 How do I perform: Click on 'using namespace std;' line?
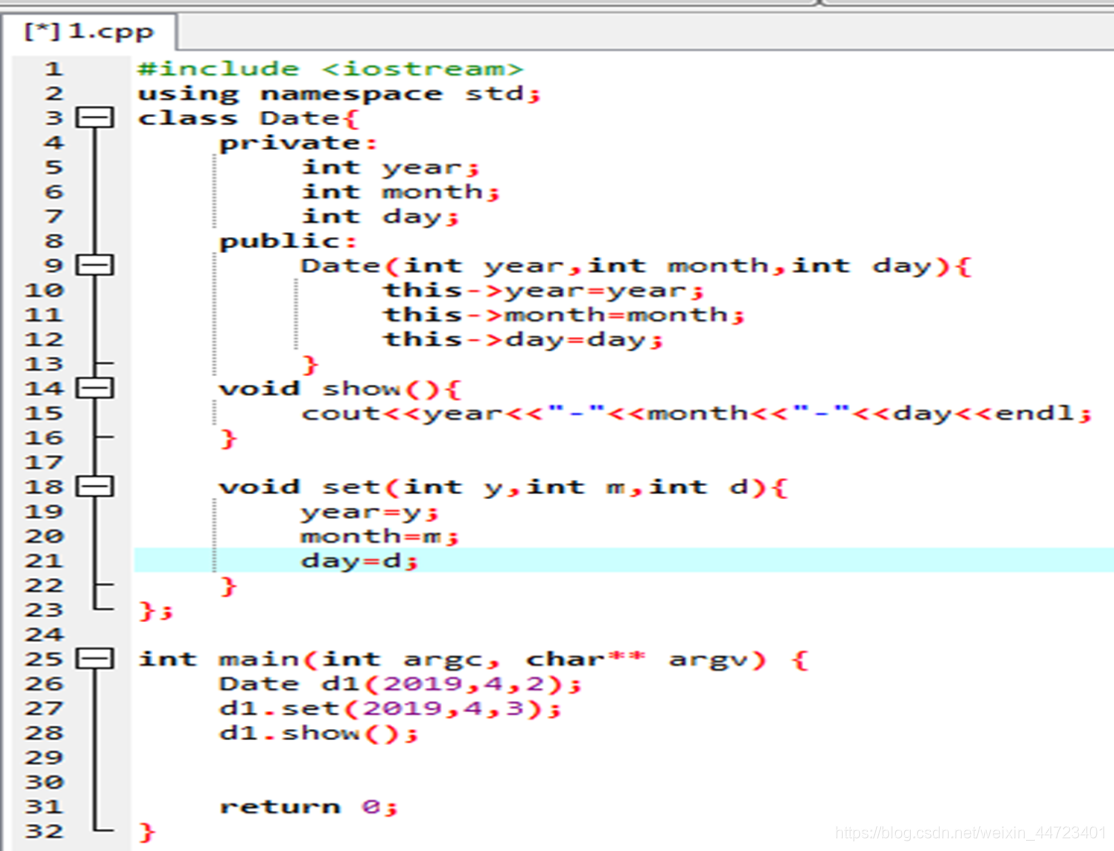click(x=339, y=94)
